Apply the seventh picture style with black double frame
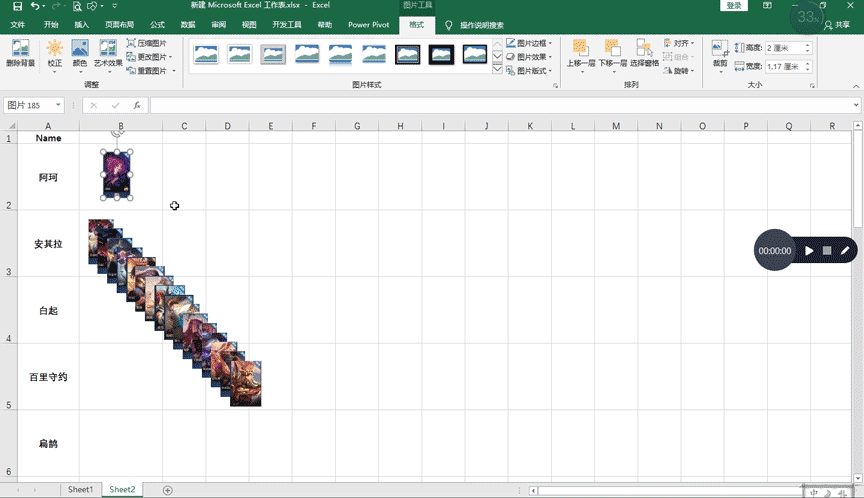The image size is (864, 498). (408, 54)
